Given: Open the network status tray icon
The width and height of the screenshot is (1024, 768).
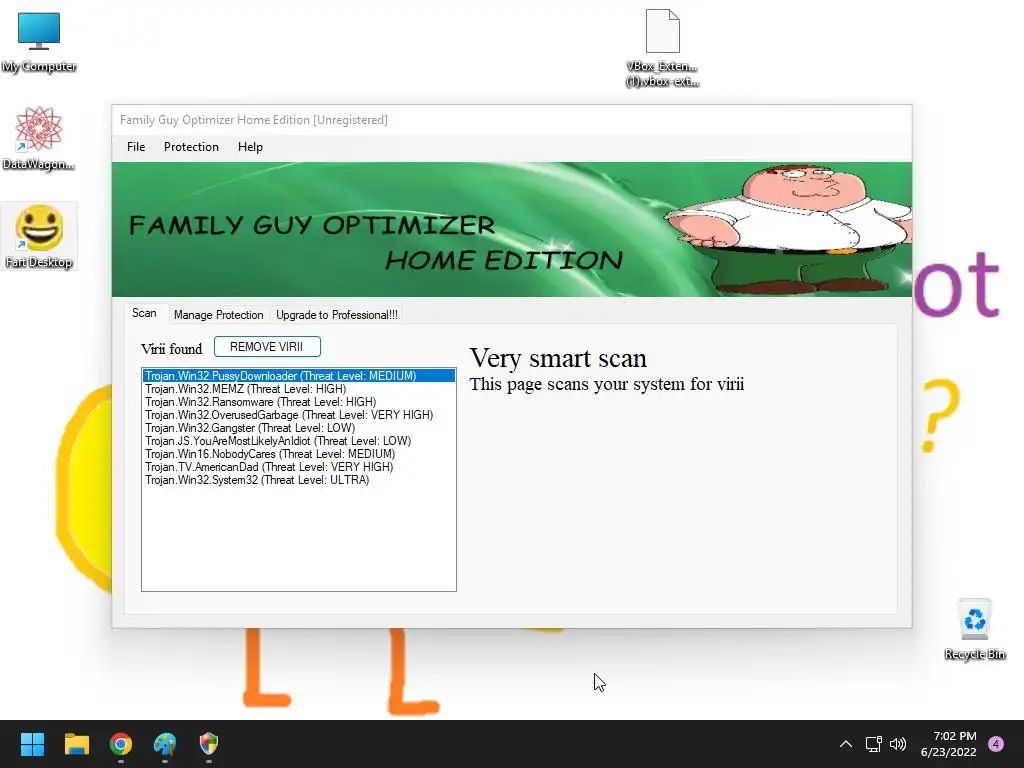Looking at the screenshot, I should coord(873,744).
